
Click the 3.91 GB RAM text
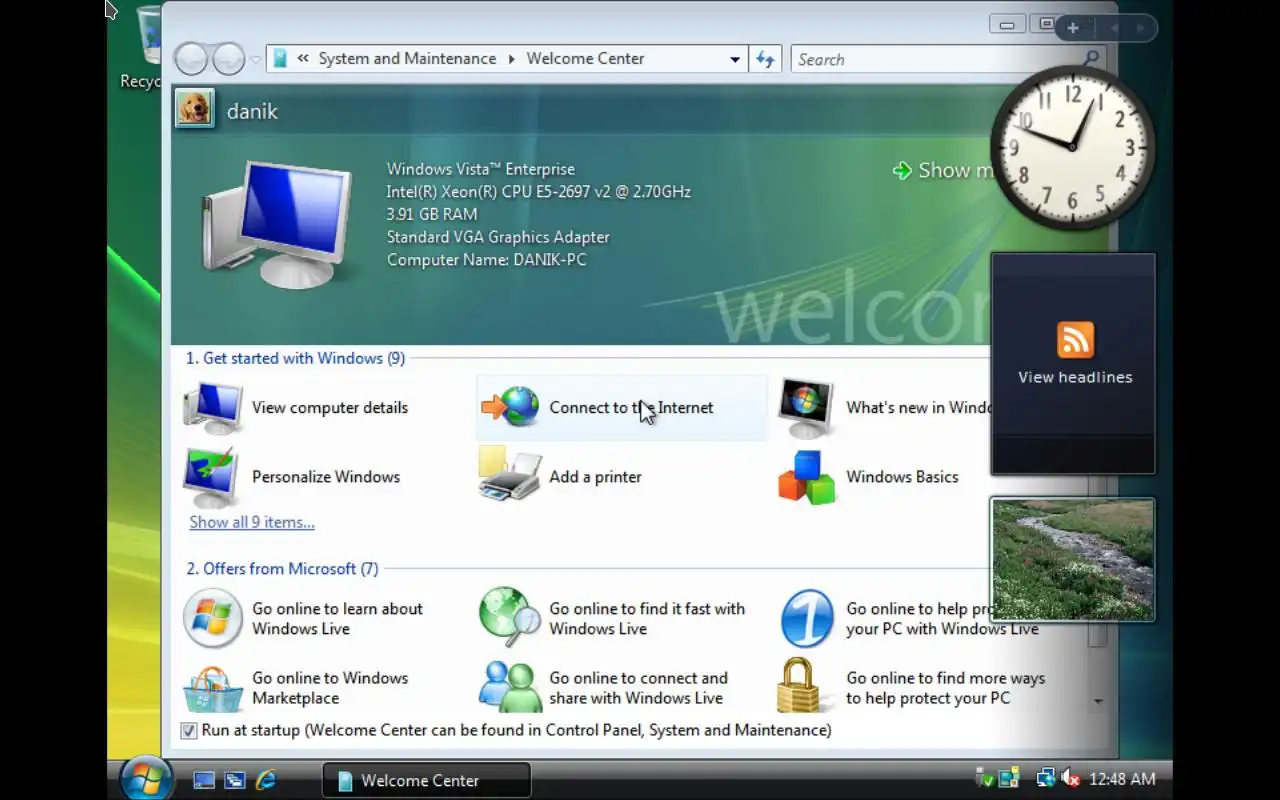click(431, 214)
